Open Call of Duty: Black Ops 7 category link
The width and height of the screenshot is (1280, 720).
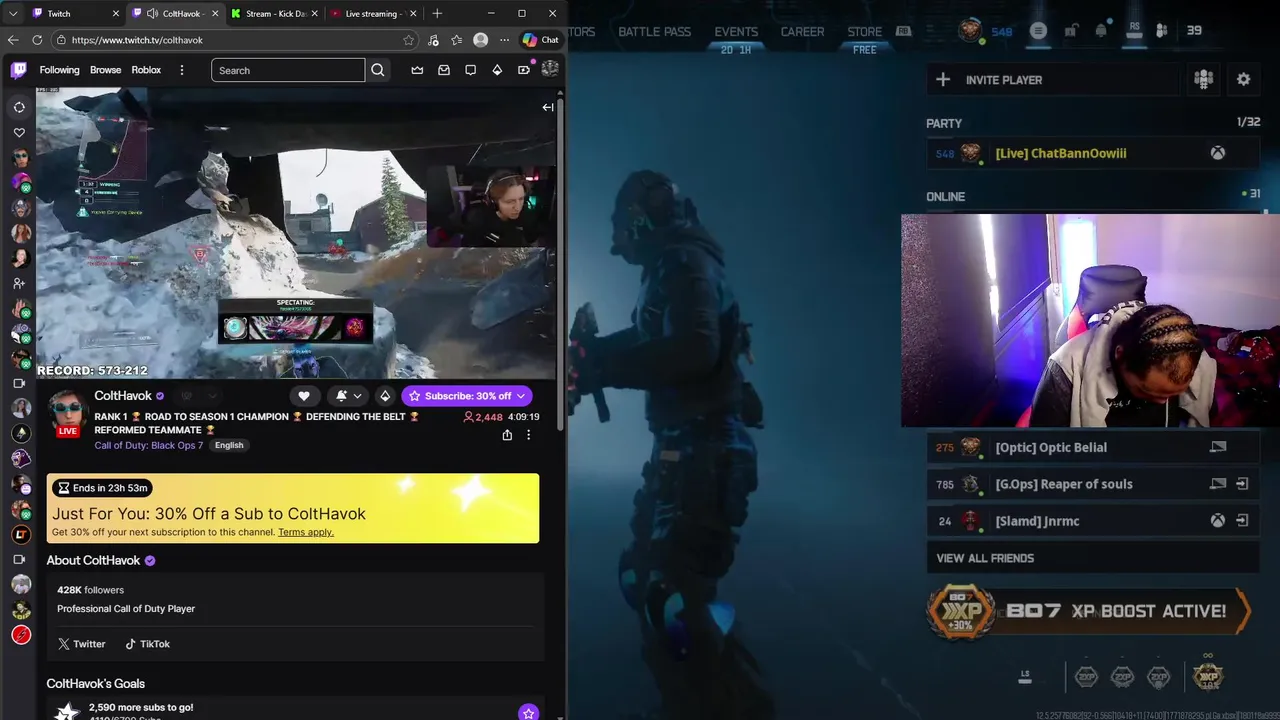(149, 445)
